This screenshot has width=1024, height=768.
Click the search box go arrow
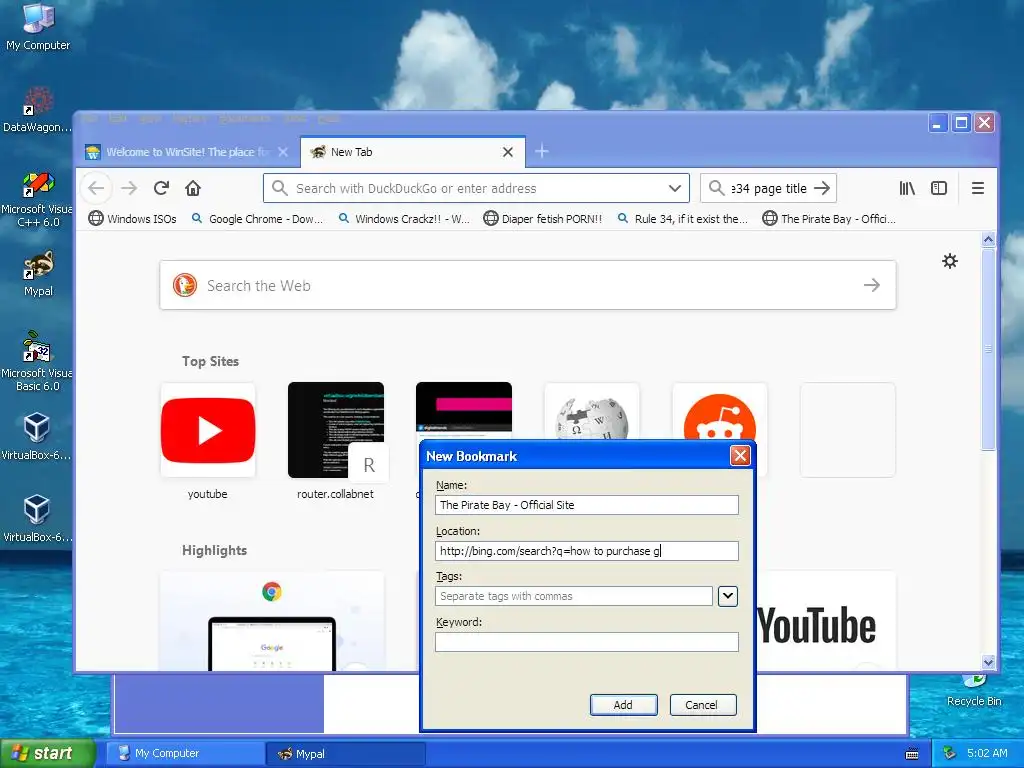[822, 188]
